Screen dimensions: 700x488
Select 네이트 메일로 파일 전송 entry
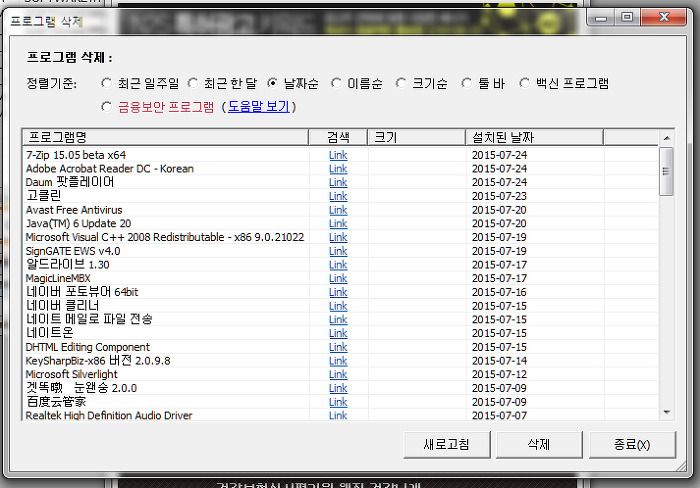(340, 319)
